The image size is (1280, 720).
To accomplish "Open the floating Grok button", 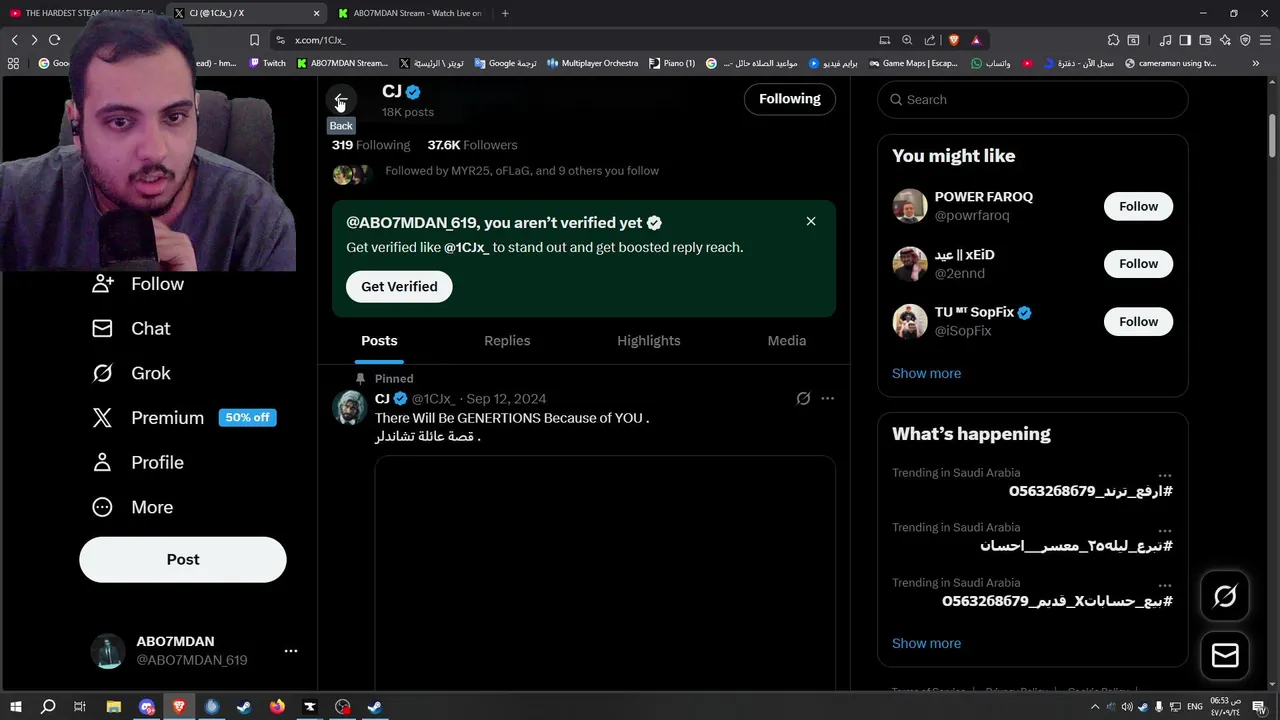I will tap(1225, 597).
